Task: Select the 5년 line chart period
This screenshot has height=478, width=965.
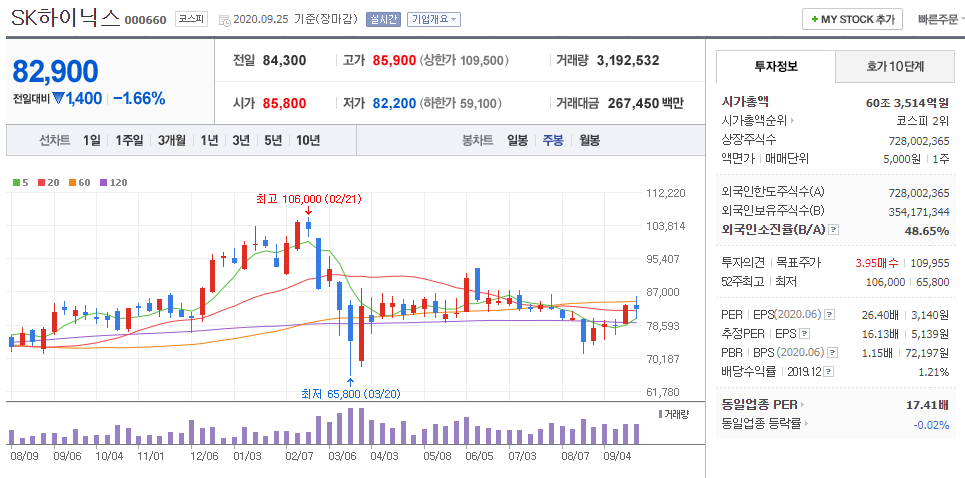Action: 273,140
